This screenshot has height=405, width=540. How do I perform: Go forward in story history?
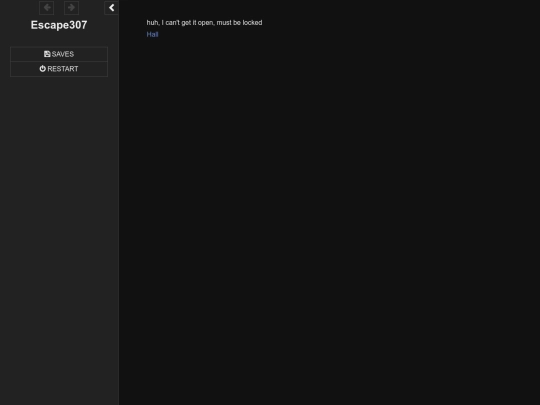pyautogui.click(x=71, y=8)
